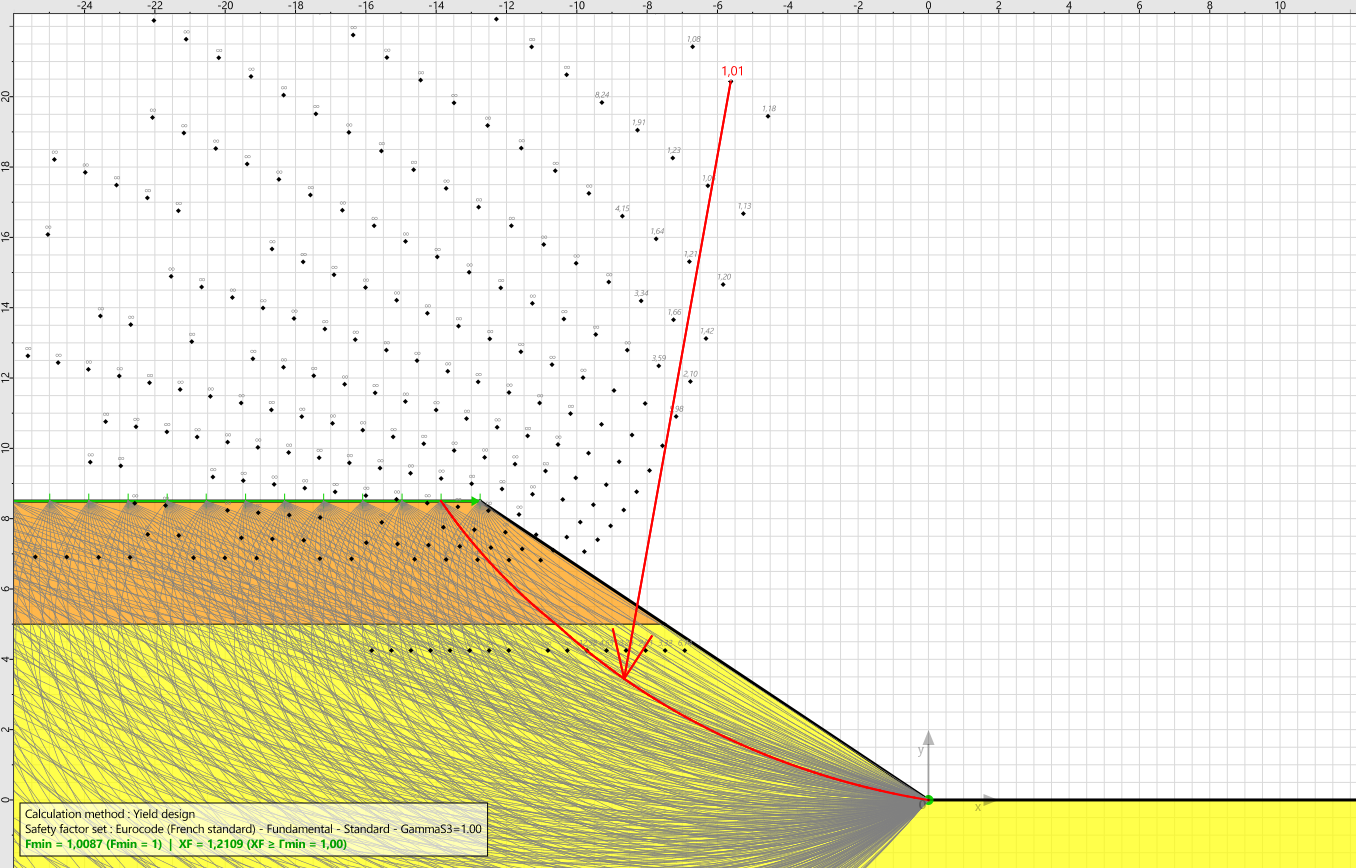Click the 10 tick on the horizontal ruler
Screen dimensions: 1356x868
coord(1280,6)
